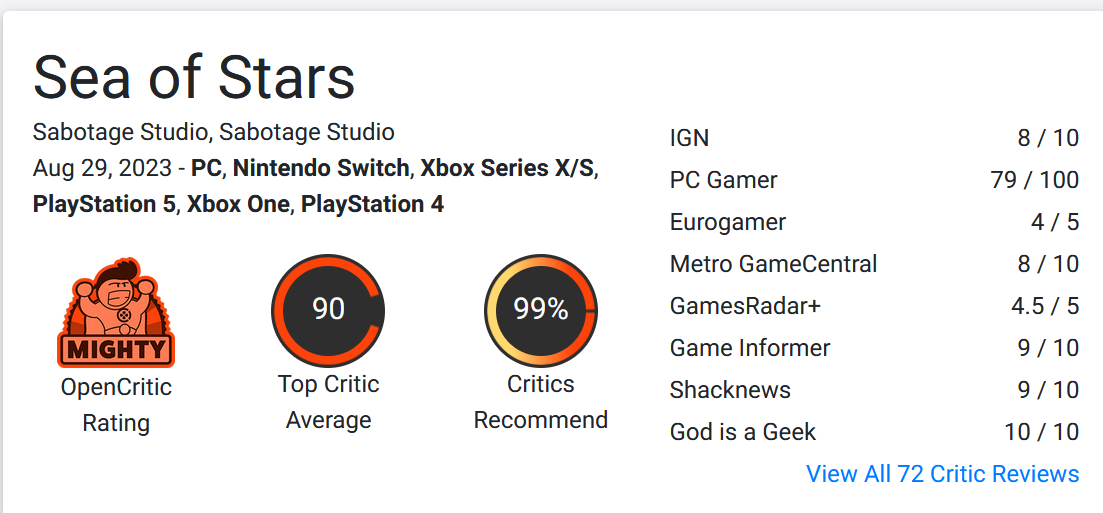
Task: Click the Sea of Stars title
Action: coord(194,76)
